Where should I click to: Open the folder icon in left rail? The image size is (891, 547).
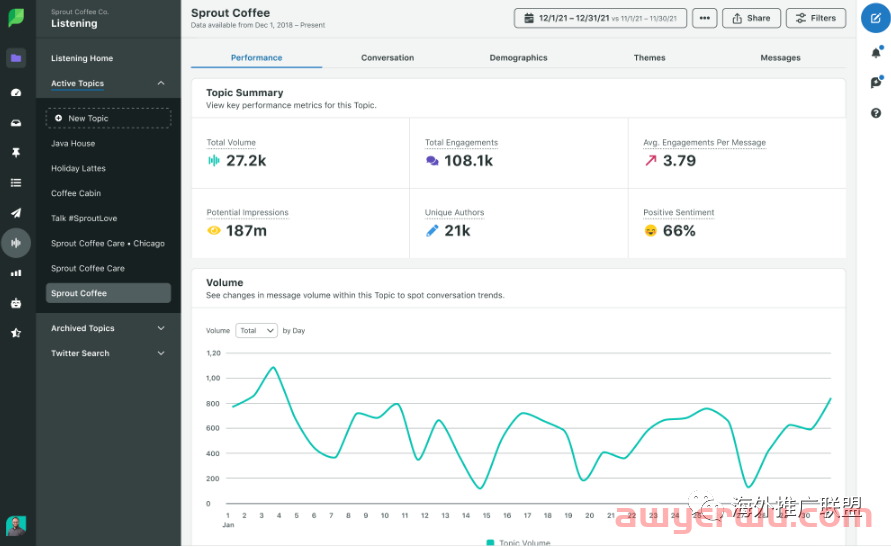click(x=16, y=58)
